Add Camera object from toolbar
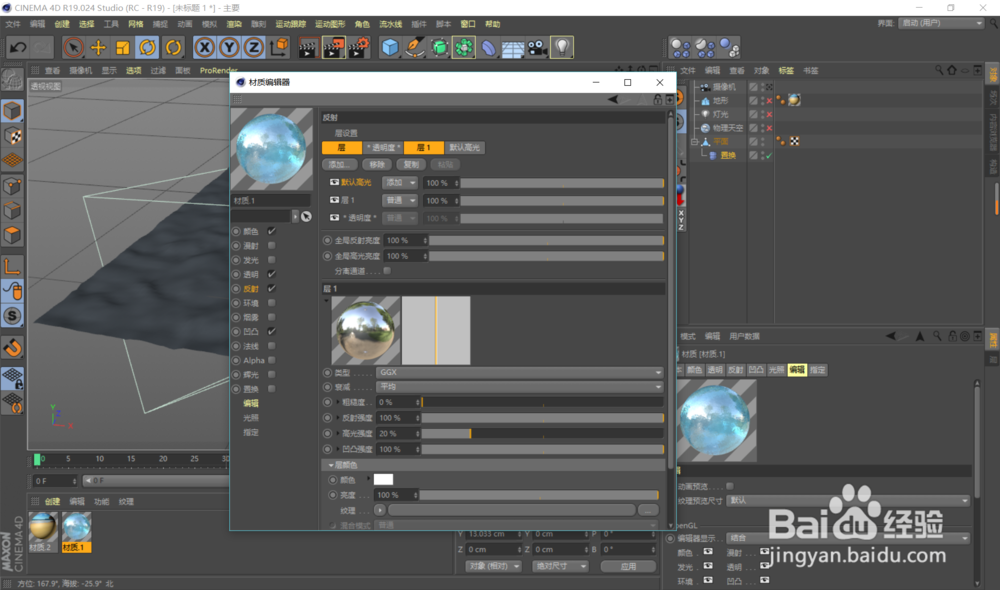This screenshot has width=1000, height=590. [537, 48]
